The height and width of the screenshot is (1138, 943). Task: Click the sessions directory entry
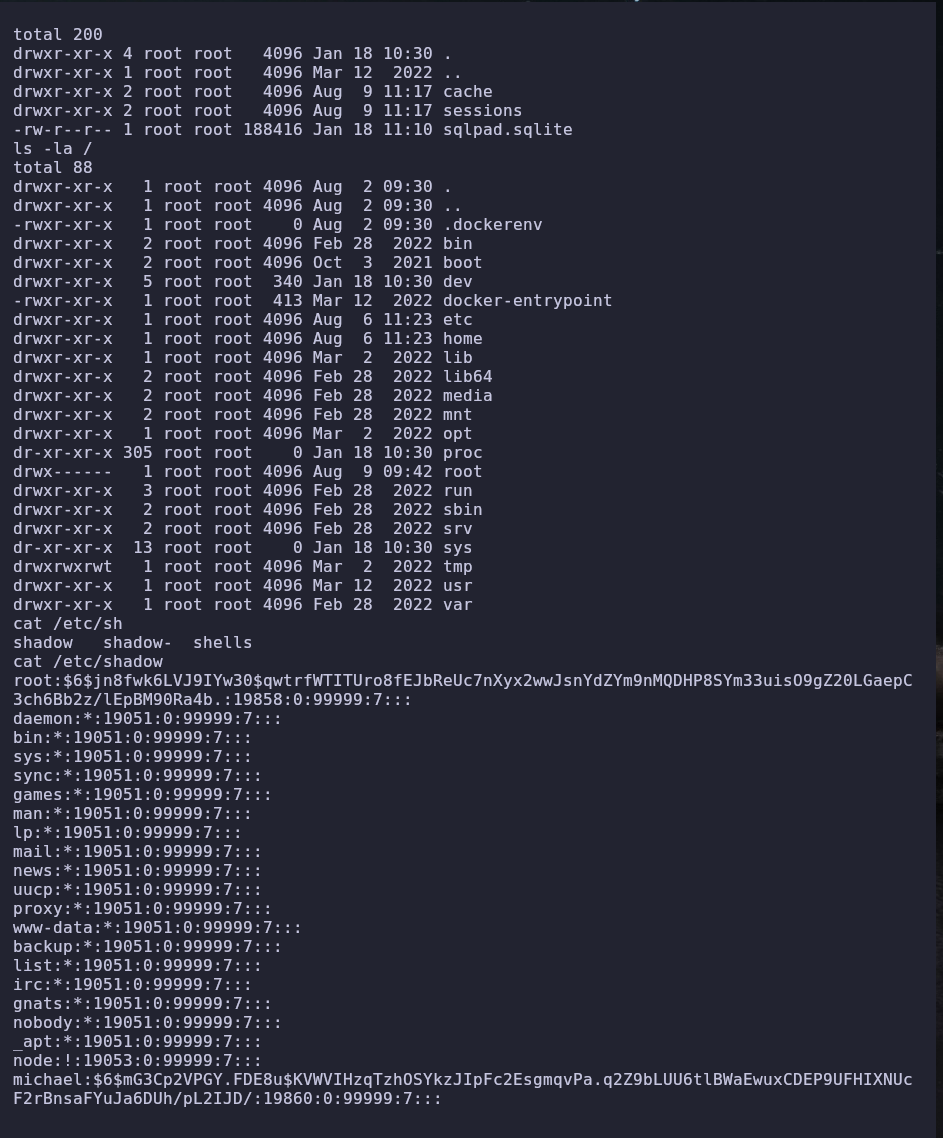pyautogui.click(x=483, y=111)
